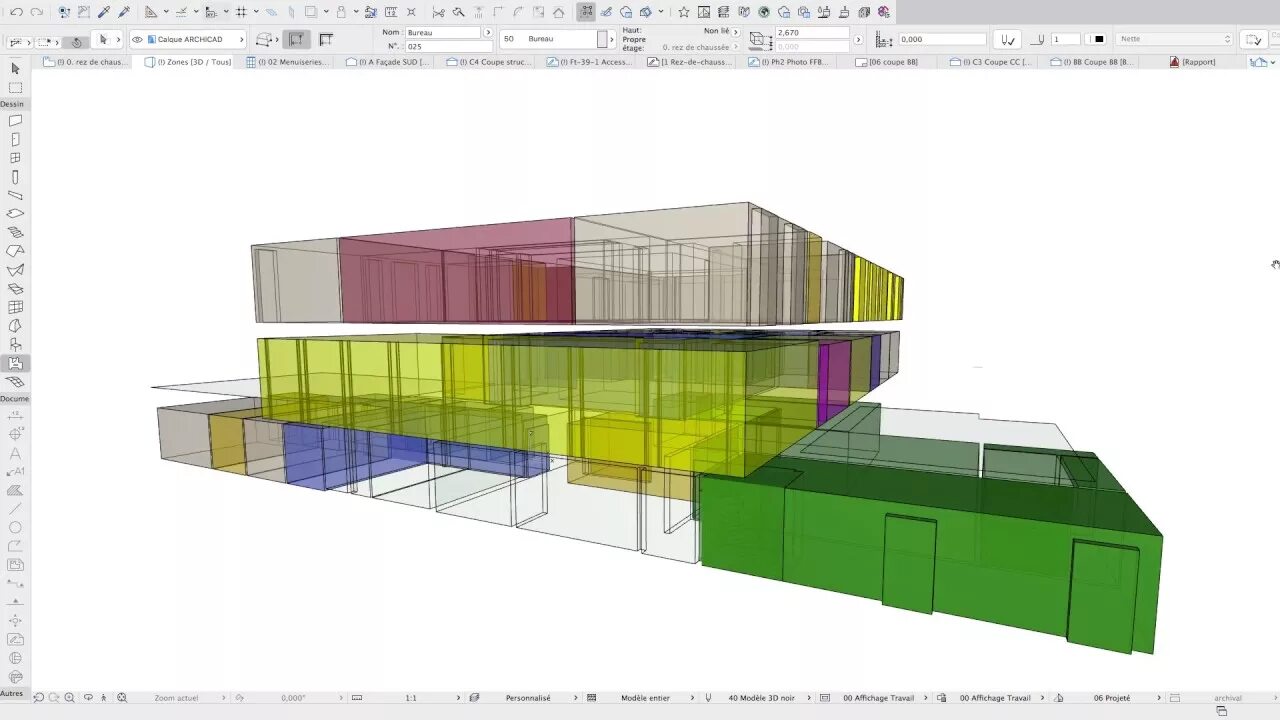The image size is (1280, 720).
Task: Select the second zone construction method button
Action: (325, 39)
